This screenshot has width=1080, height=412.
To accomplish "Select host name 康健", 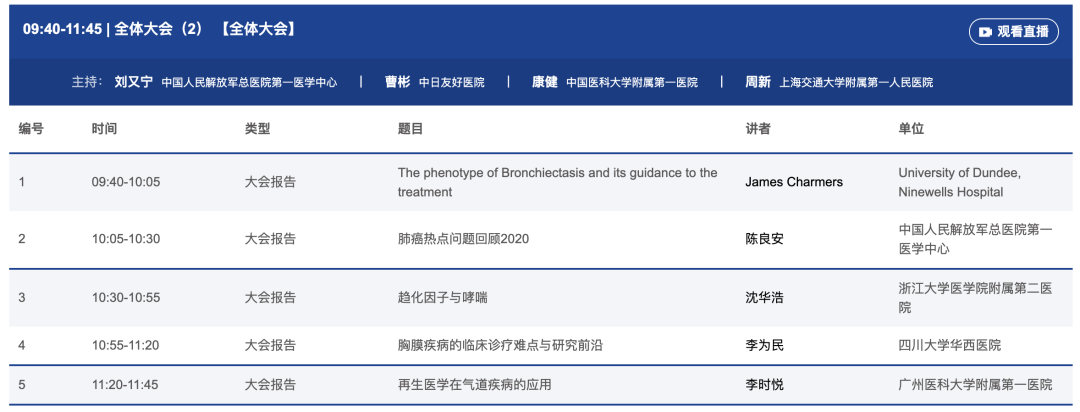I will coord(545,82).
